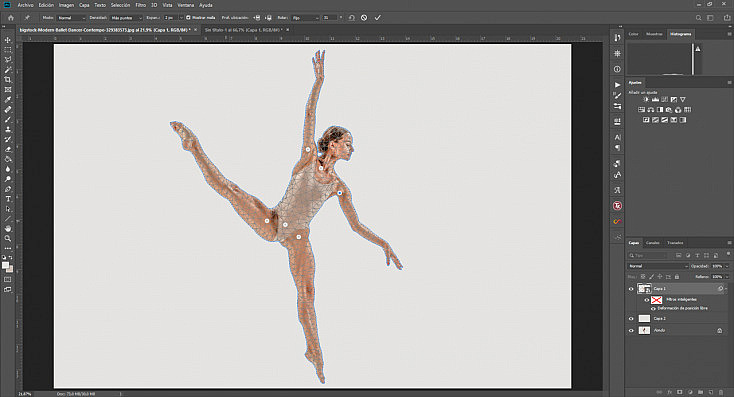Select the Brush tool
Screen dimensions: 734x397
pos(8,119)
